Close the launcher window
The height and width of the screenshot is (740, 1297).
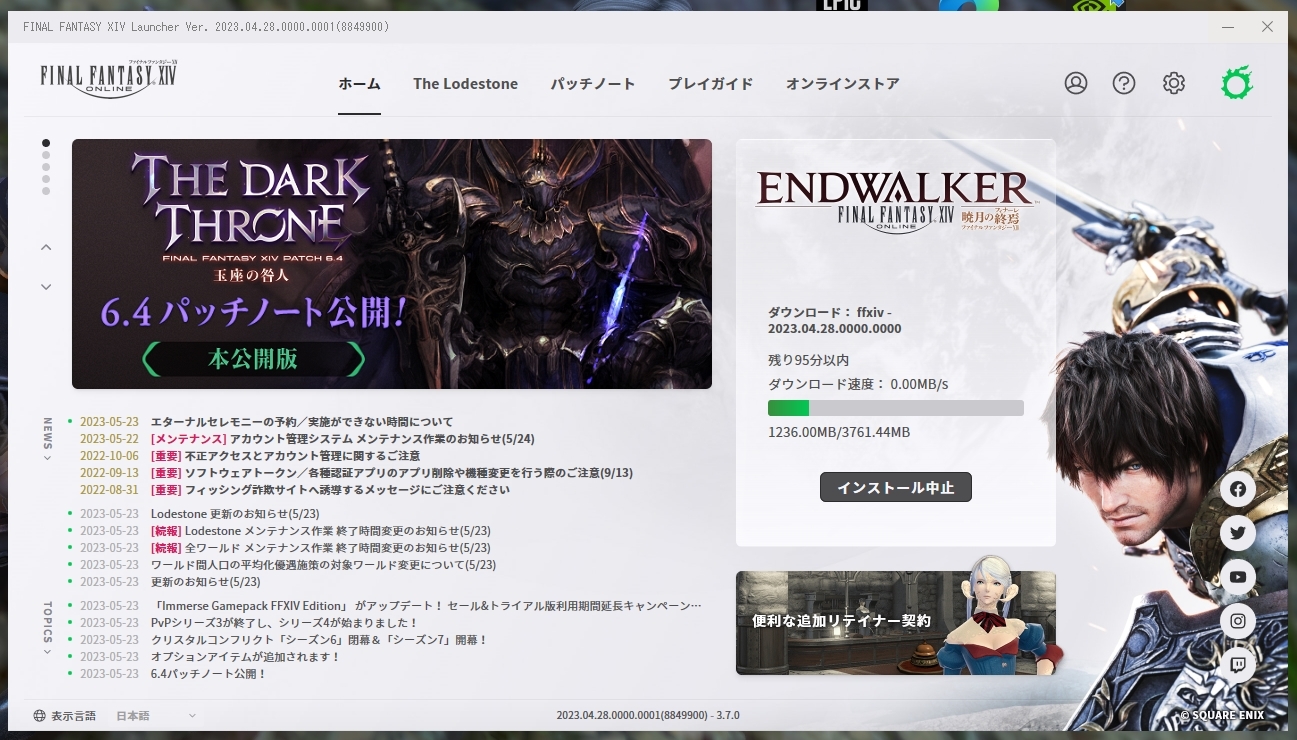coord(1267,27)
